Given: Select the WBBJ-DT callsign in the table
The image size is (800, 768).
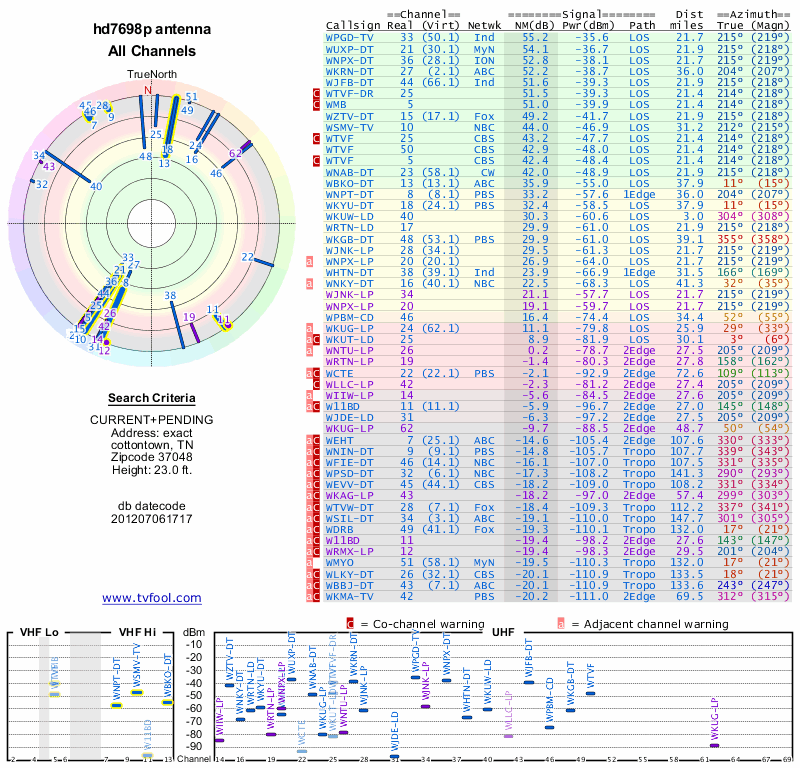Looking at the screenshot, I should tap(349, 585).
